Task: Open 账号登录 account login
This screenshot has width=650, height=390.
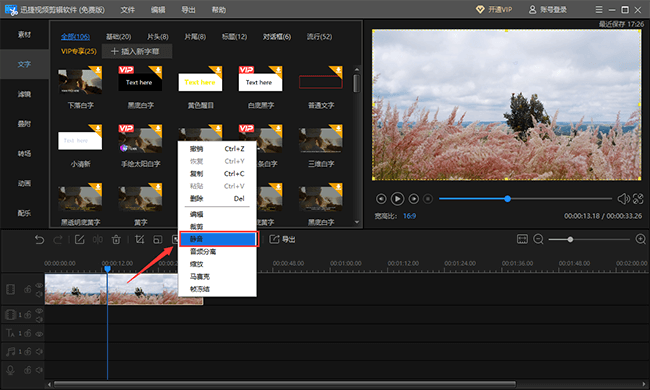Action: pyautogui.click(x=548, y=10)
